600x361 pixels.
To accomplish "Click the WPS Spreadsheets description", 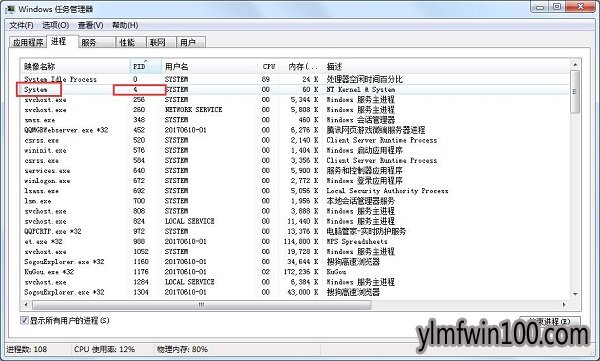I will coord(357,242).
